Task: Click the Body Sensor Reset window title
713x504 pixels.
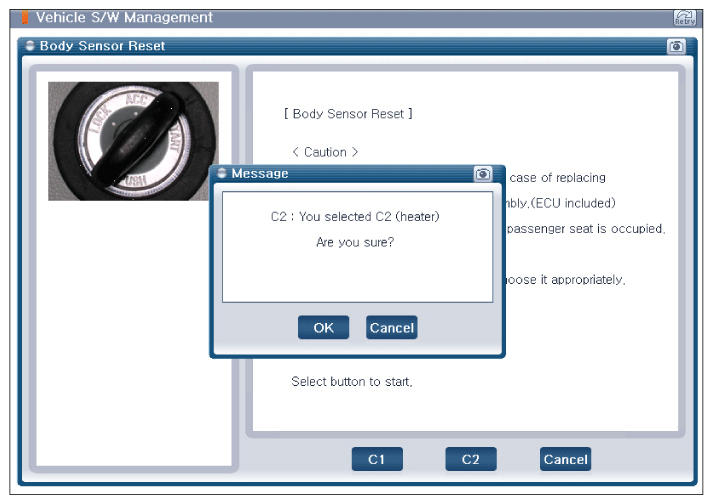Action: pyautogui.click(x=102, y=46)
